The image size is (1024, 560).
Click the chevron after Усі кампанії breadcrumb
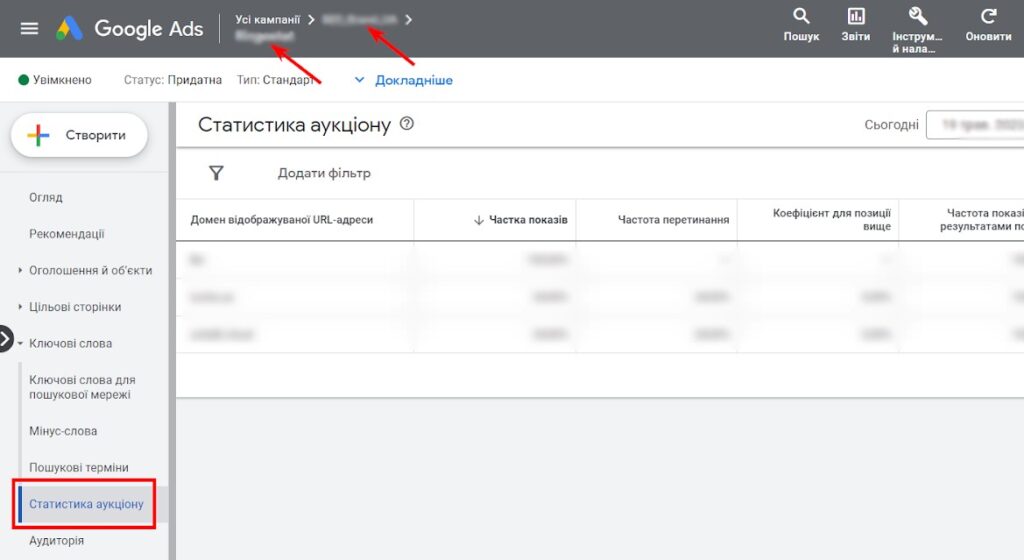312,20
